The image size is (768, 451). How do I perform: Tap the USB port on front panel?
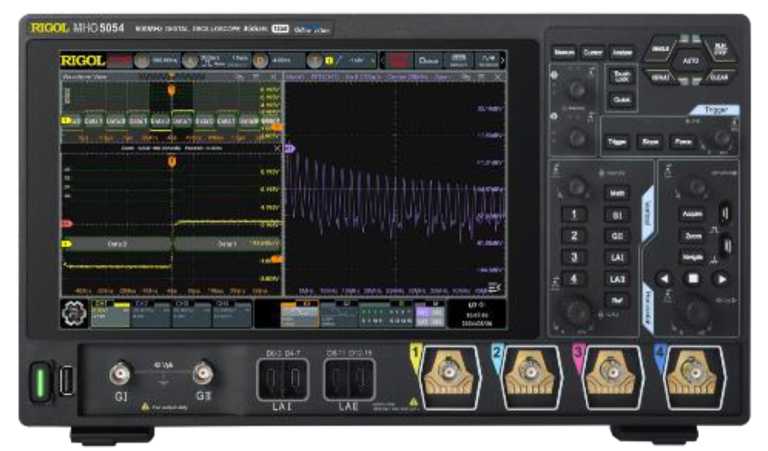(67, 380)
